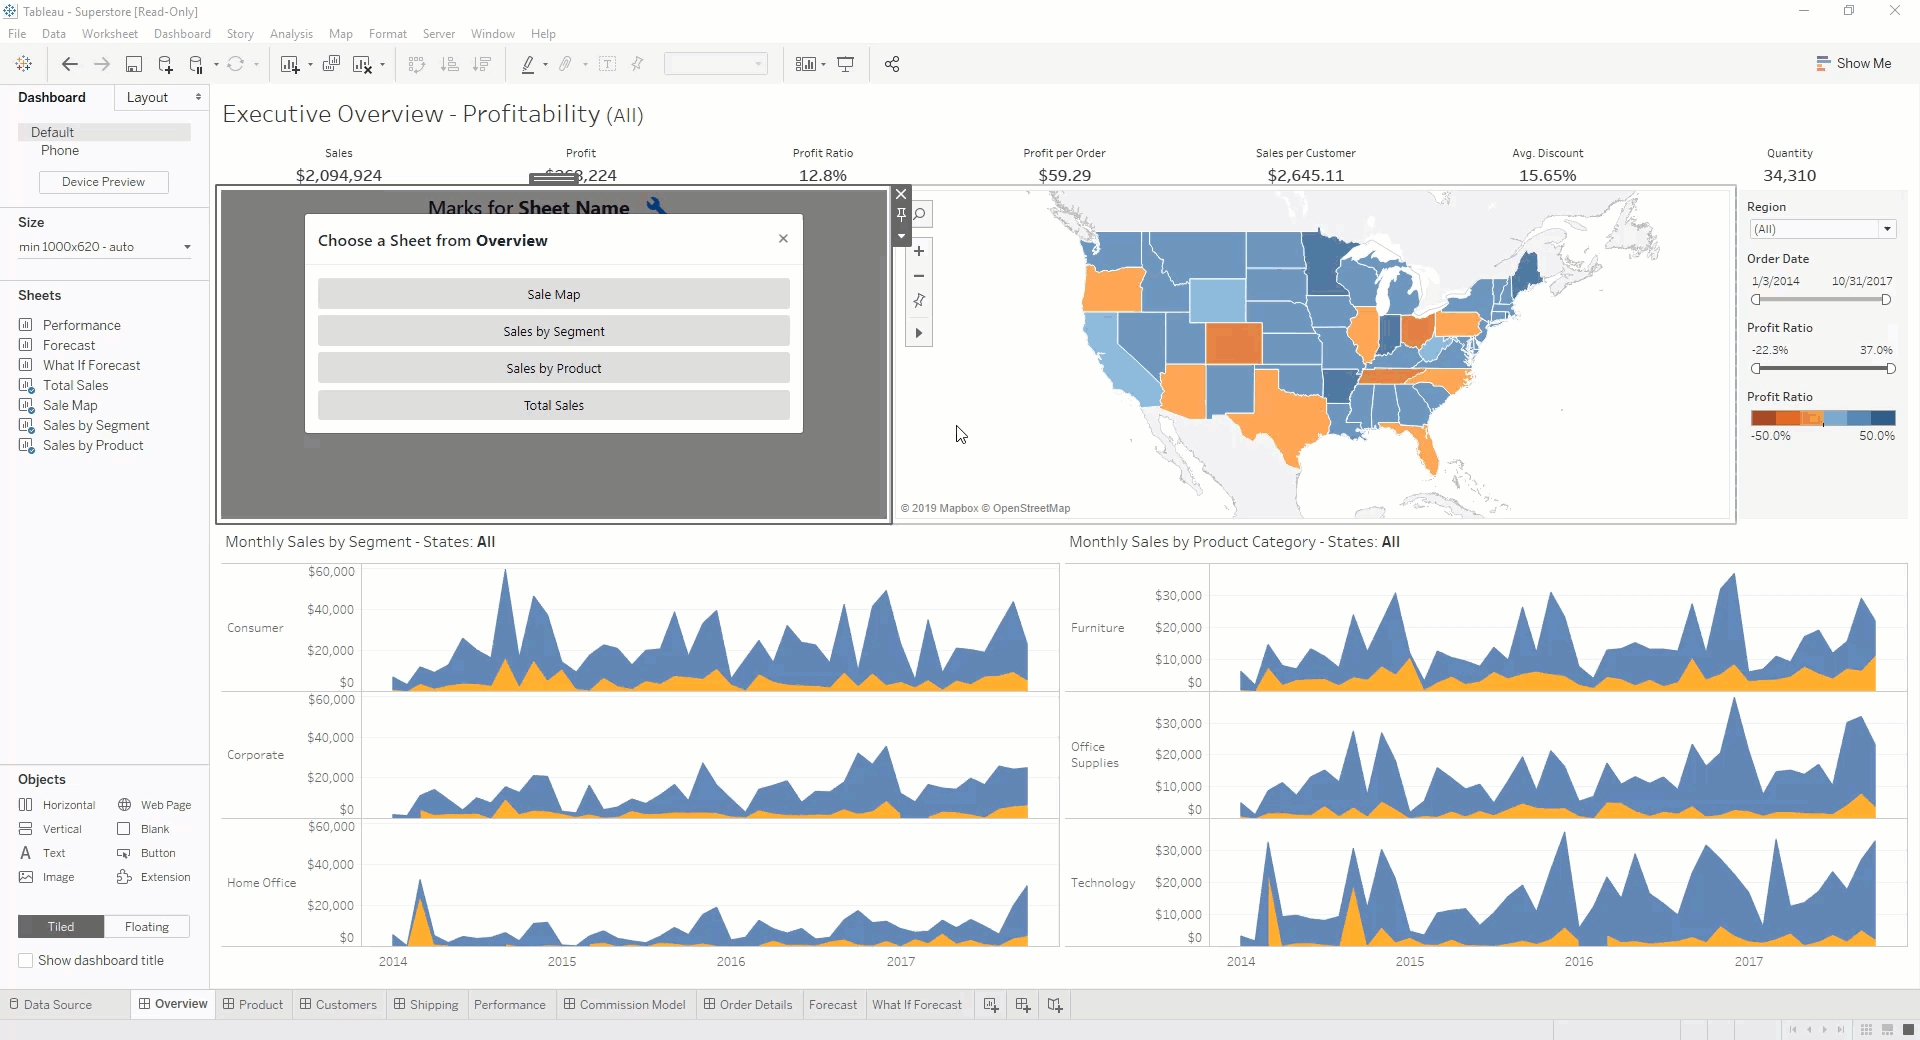Switch to Floating layout mode
Viewport: 1920px width, 1040px height.
pos(147,927)
